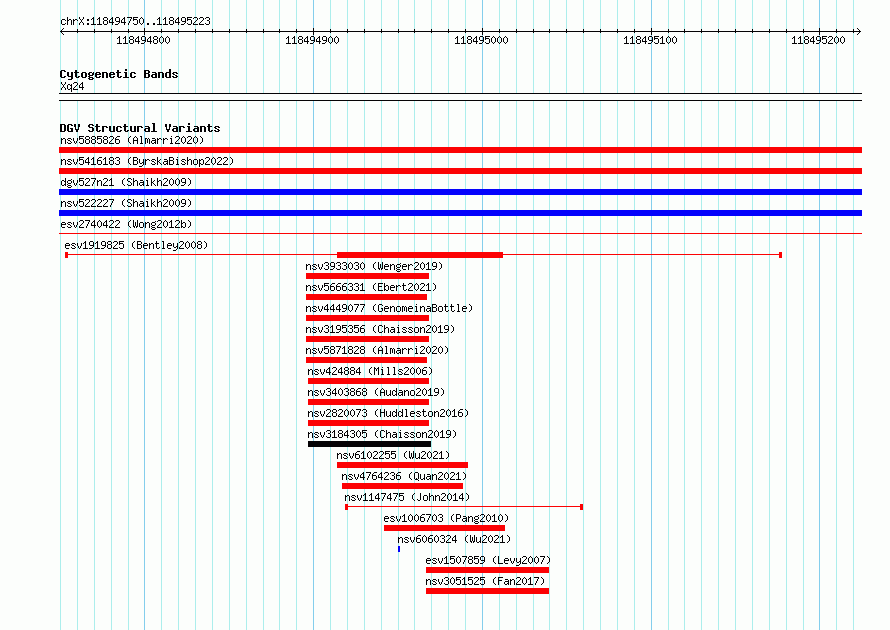Click the Xq24 band label

72,86
